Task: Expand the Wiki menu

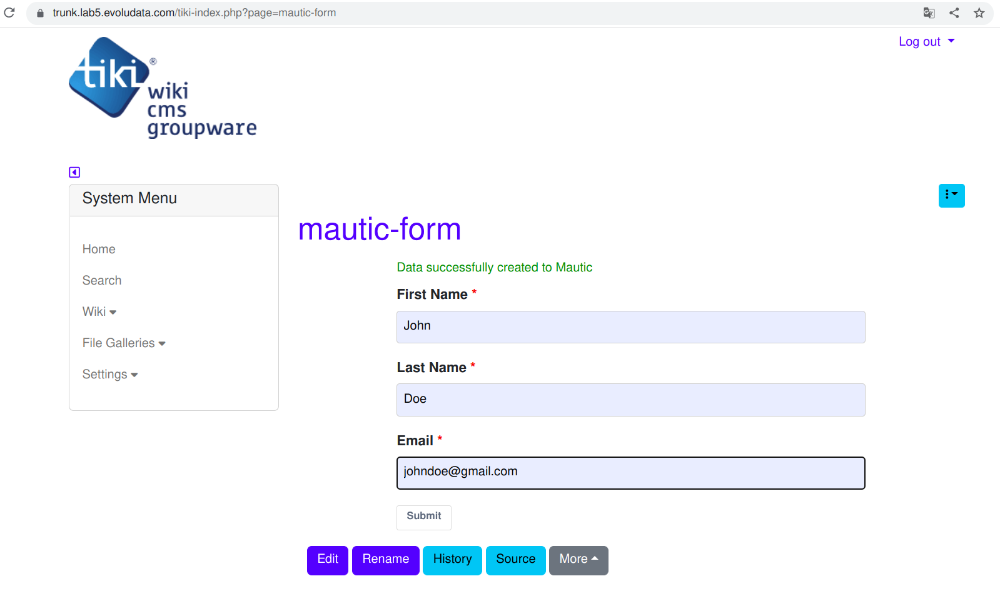Action: 99,311
